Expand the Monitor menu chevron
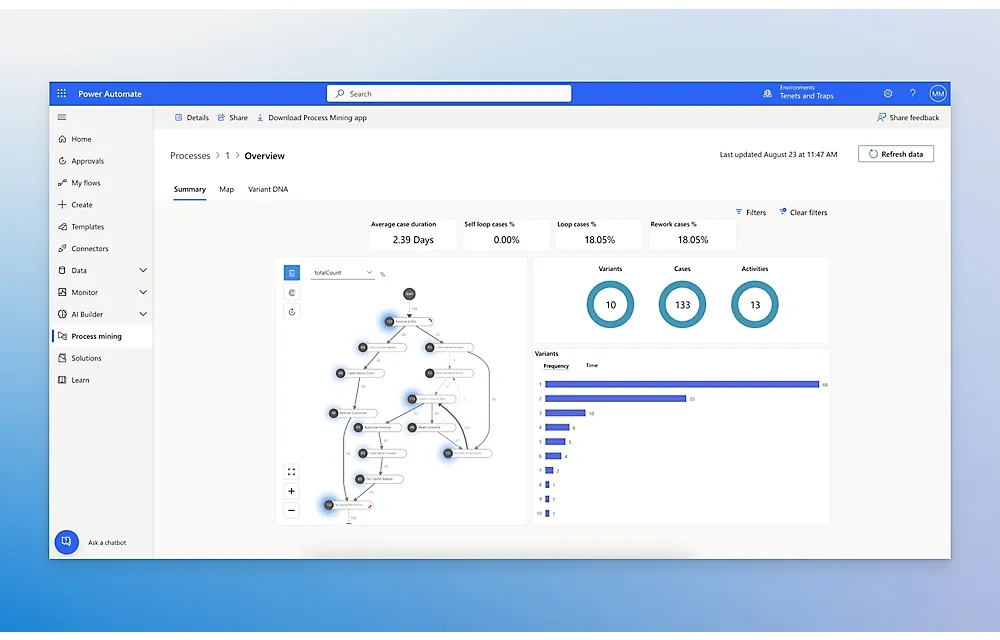The image size is (1000, 640). (143, 292)
